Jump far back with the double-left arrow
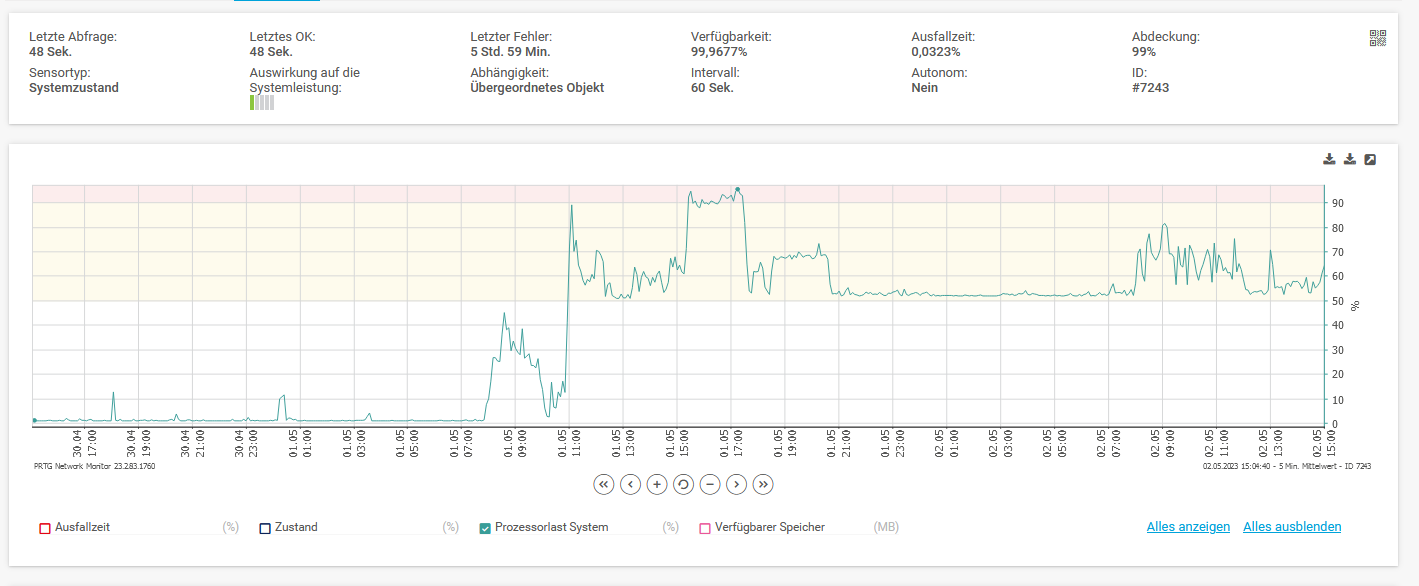1419x586 pixels. point(603,484)
